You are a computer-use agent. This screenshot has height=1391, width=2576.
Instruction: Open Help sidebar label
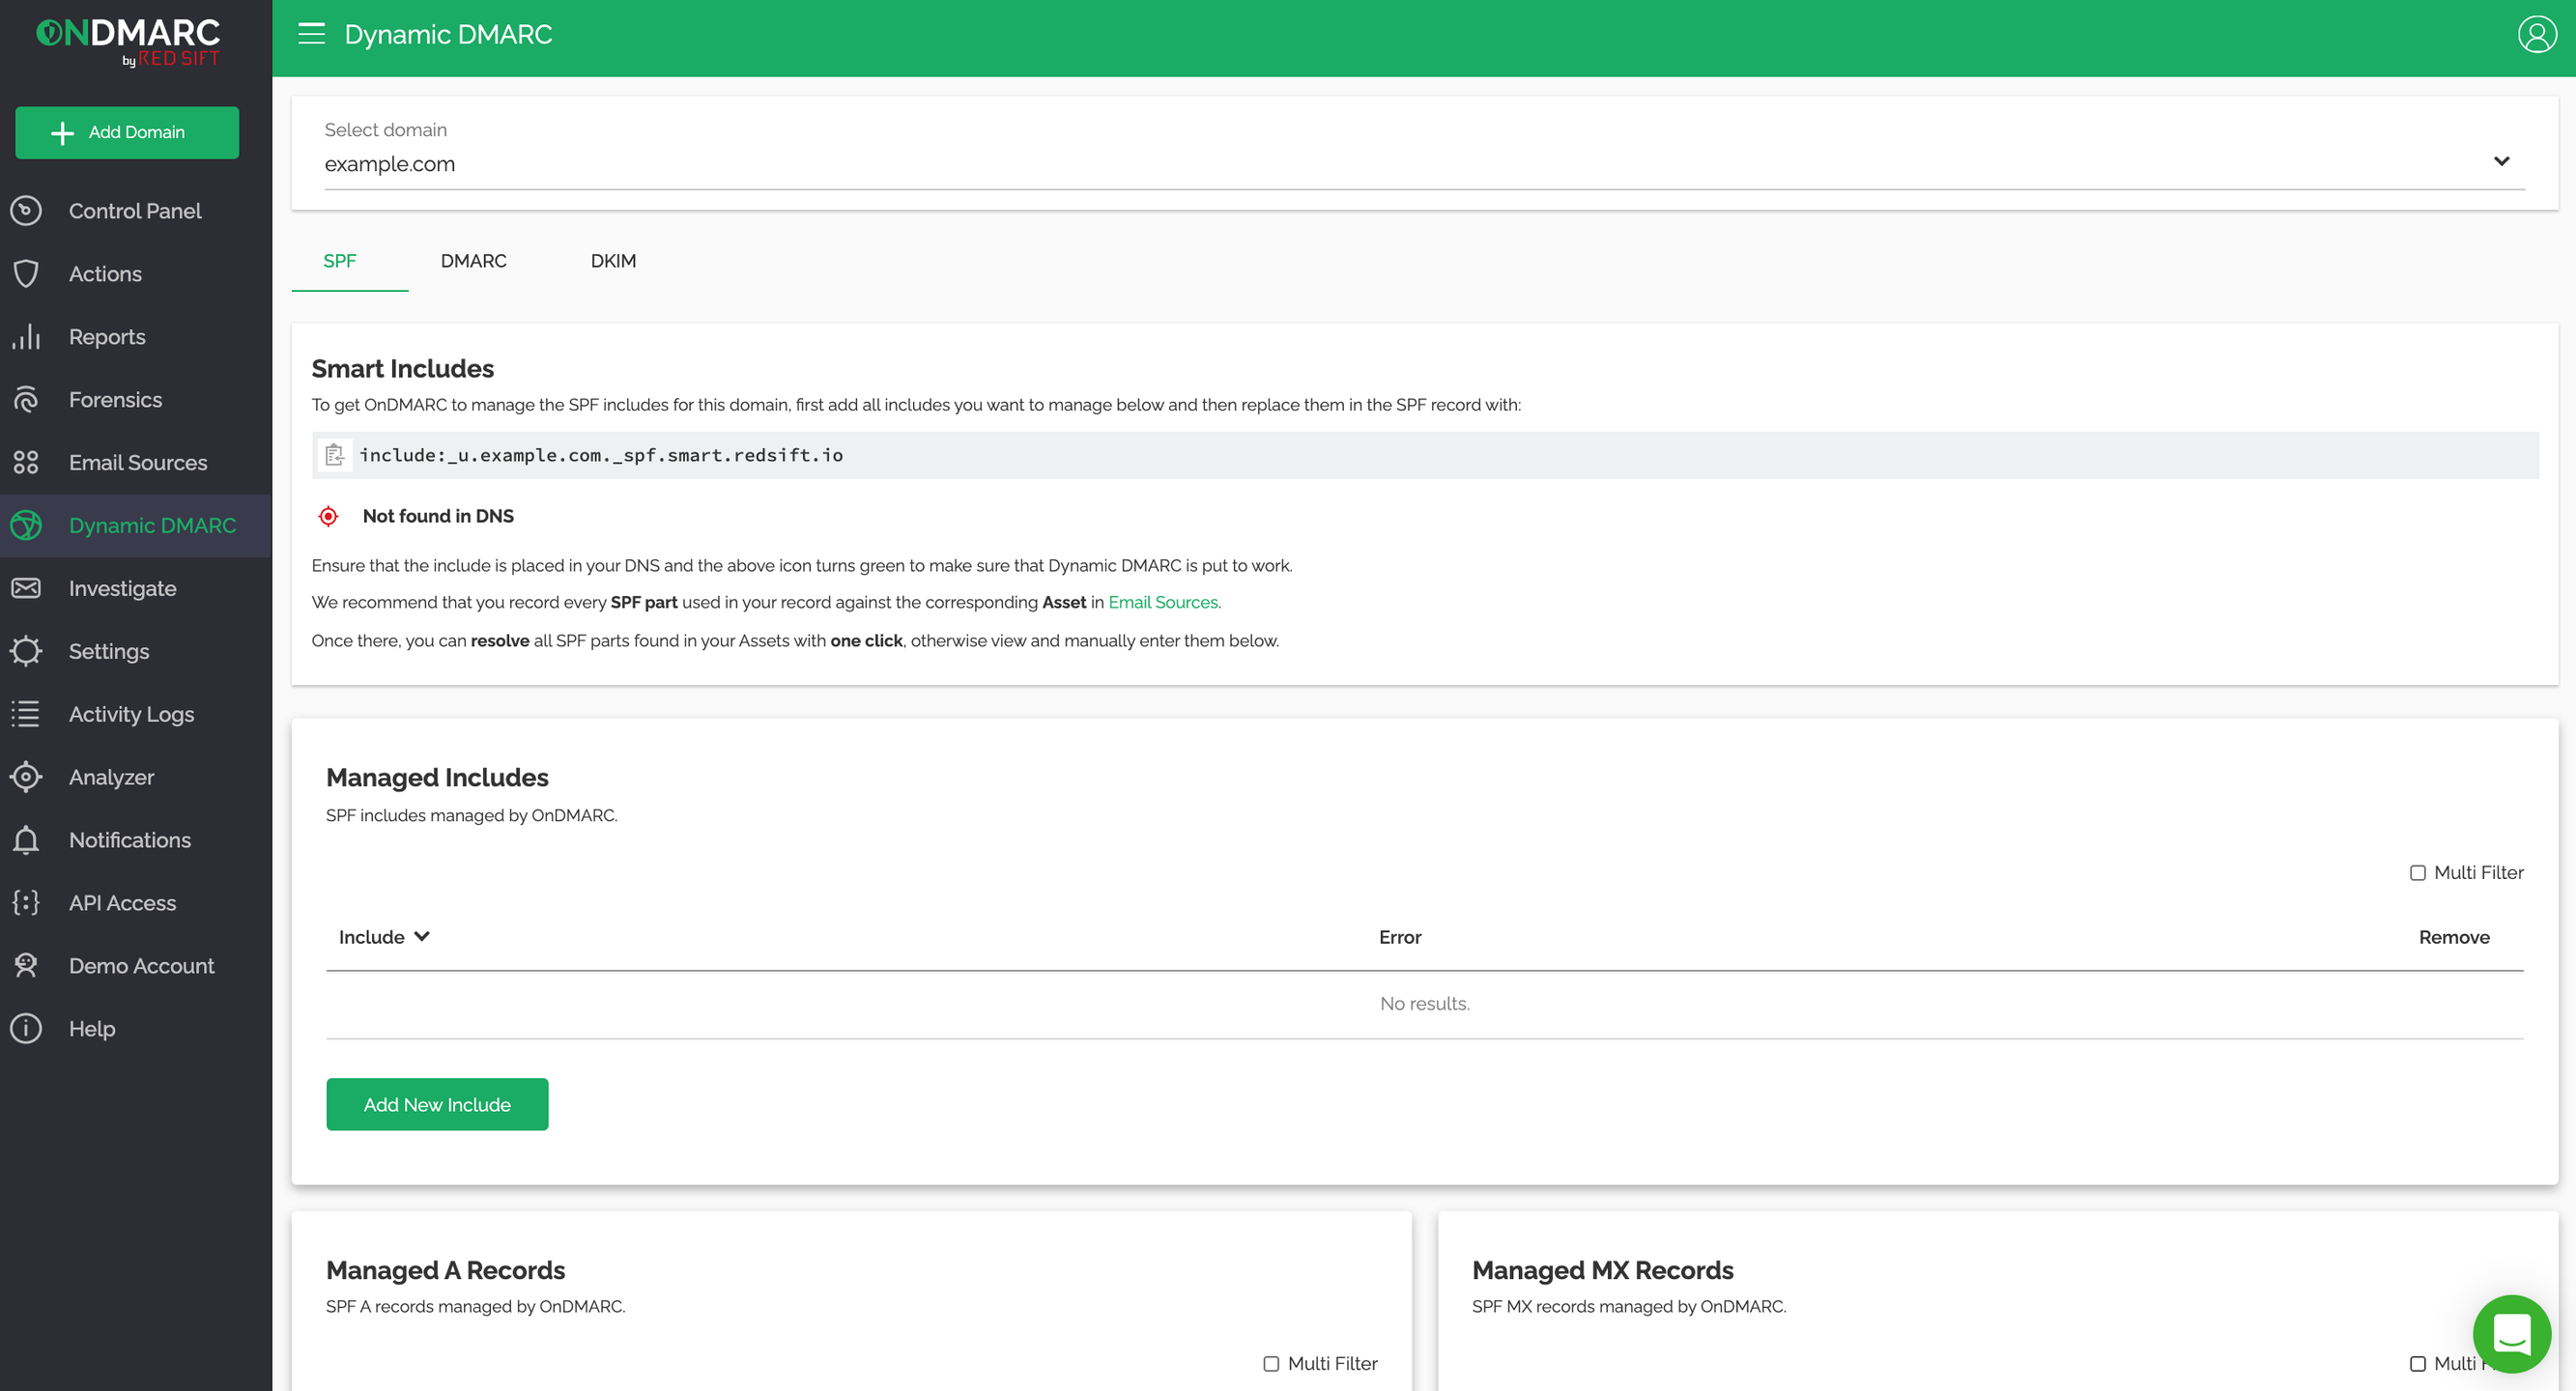click(92, 1029)
